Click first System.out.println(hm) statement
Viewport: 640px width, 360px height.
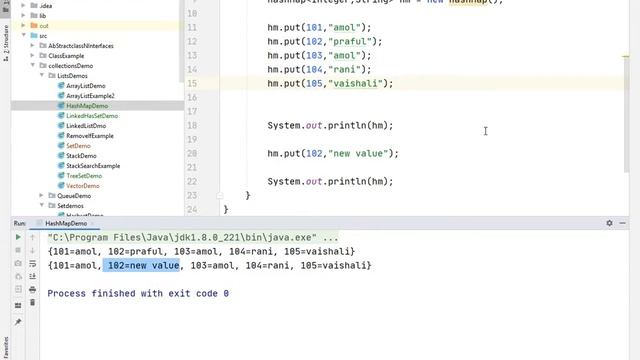pos(330,125)
